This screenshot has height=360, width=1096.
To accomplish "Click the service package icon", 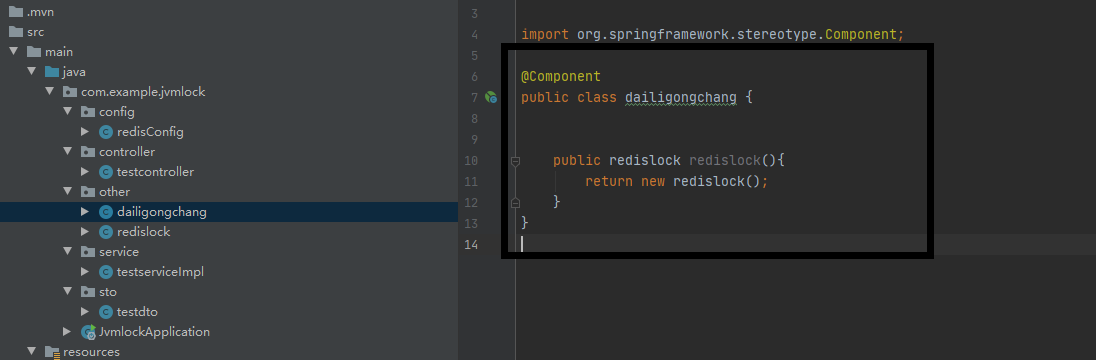I will 88,252.
